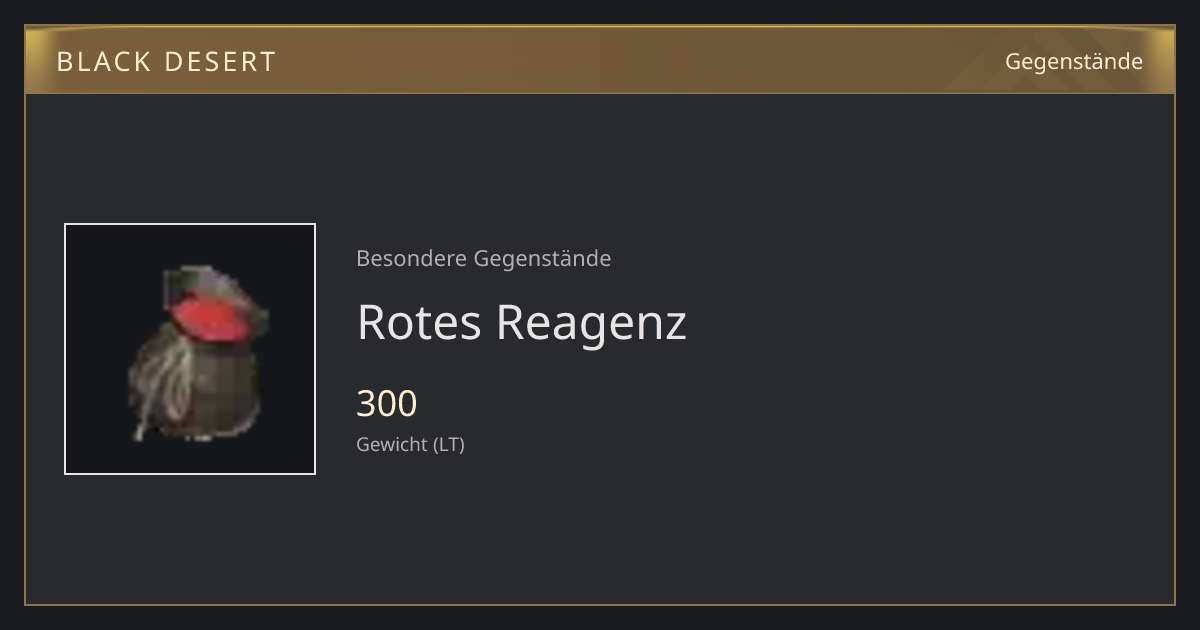1200x630 pixels.
Task: Click the word "Rotes" in the title
Action: (419, 322)
